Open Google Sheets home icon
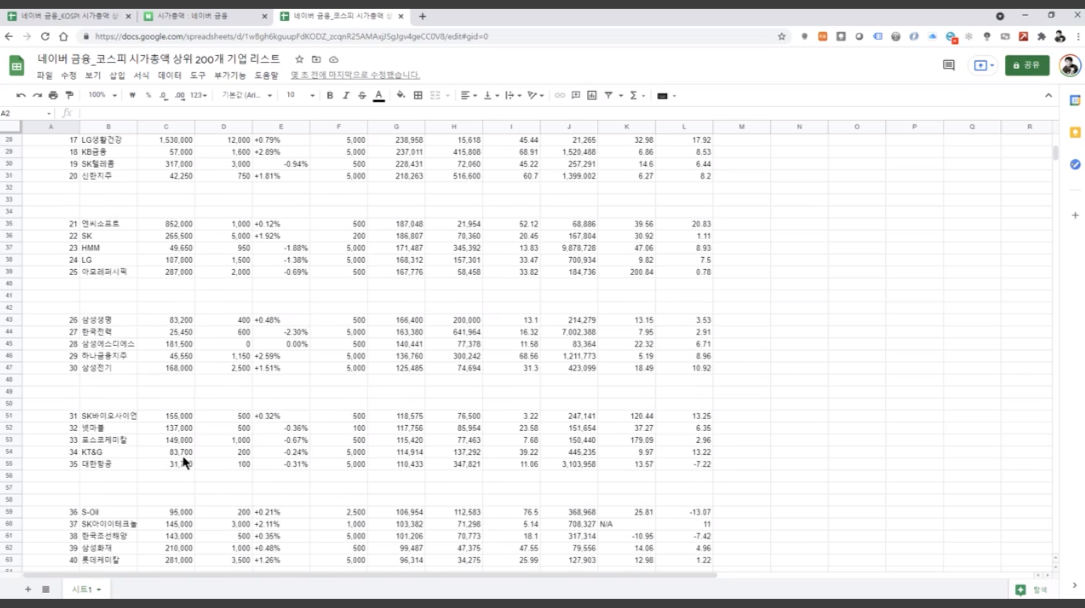 click(16, 66)
